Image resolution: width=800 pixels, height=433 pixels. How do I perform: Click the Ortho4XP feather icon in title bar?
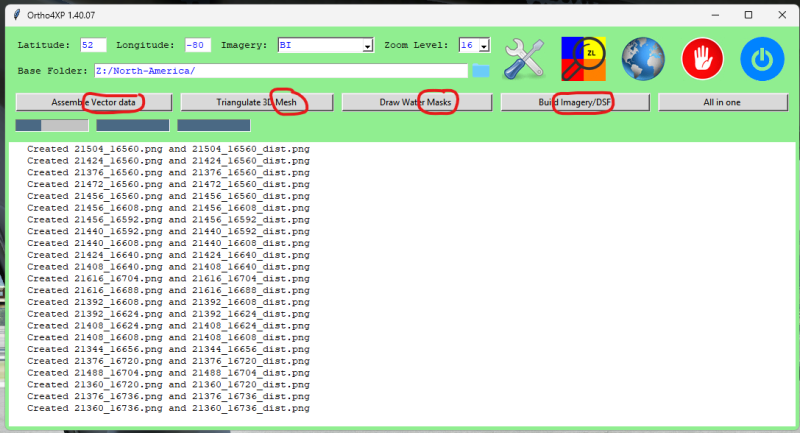(x=12, y=15)
